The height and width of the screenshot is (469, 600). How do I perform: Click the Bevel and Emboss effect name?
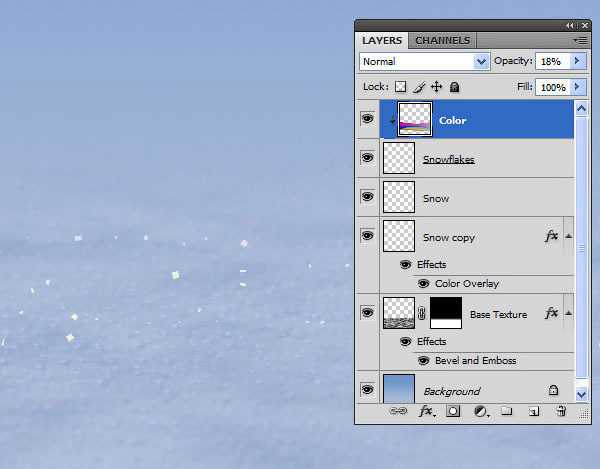[475, 360]
